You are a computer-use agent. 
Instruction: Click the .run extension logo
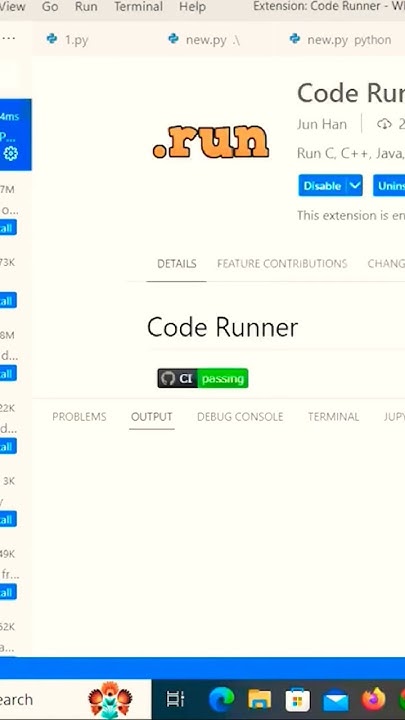211,141
